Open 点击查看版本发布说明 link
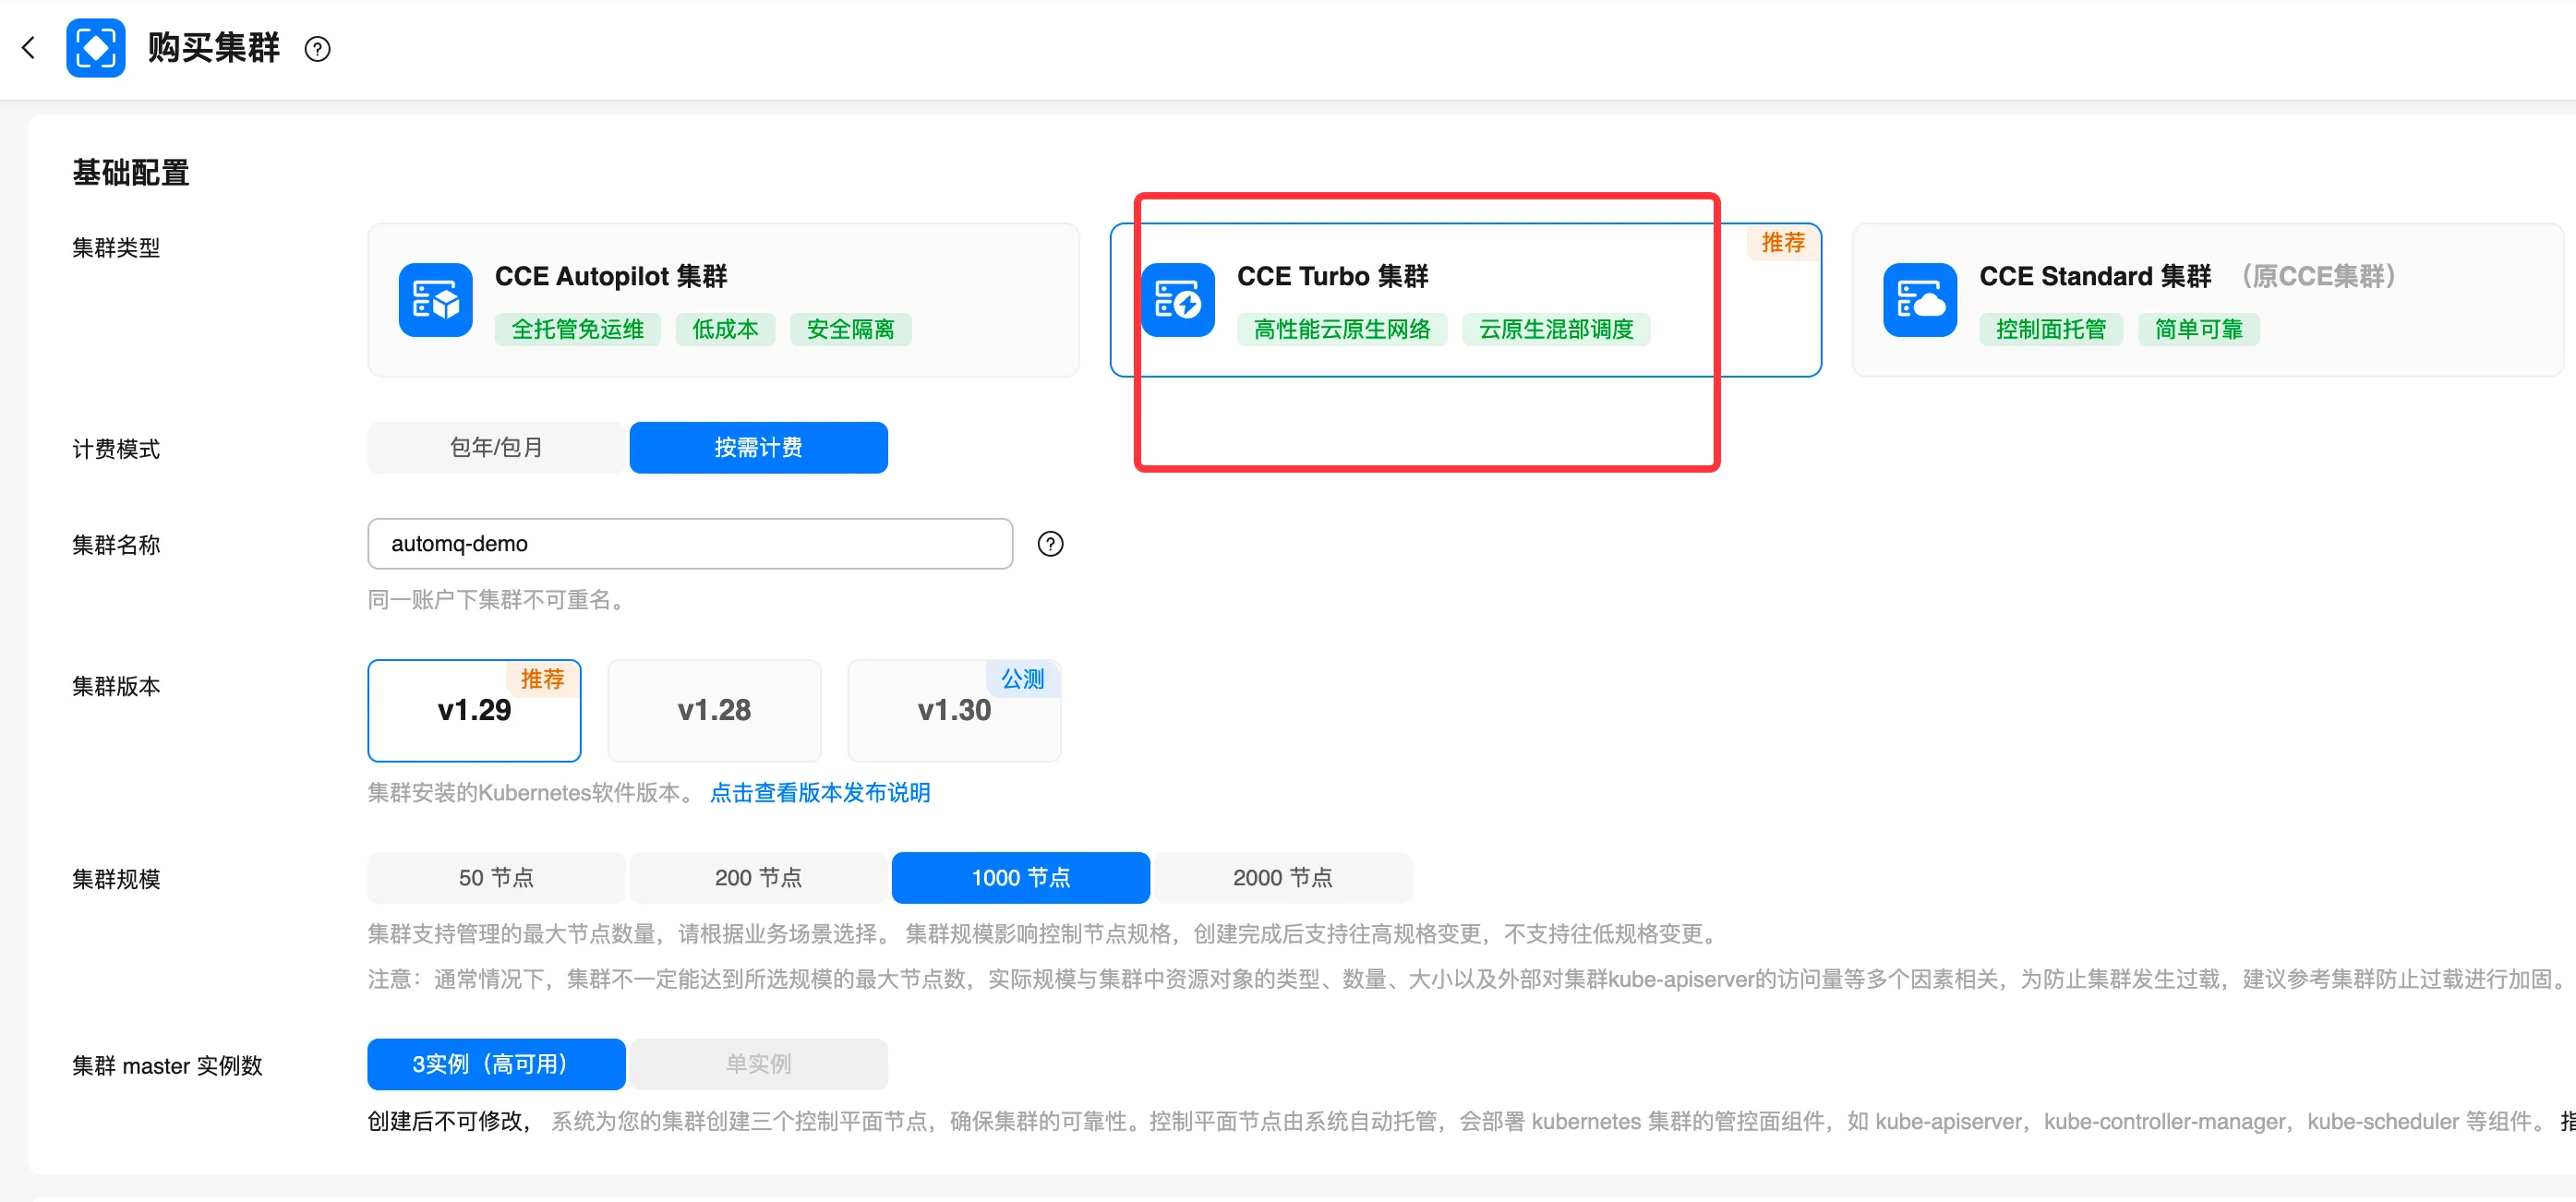Screen dimensions: 2576x1202 click(x=820, y=792)
